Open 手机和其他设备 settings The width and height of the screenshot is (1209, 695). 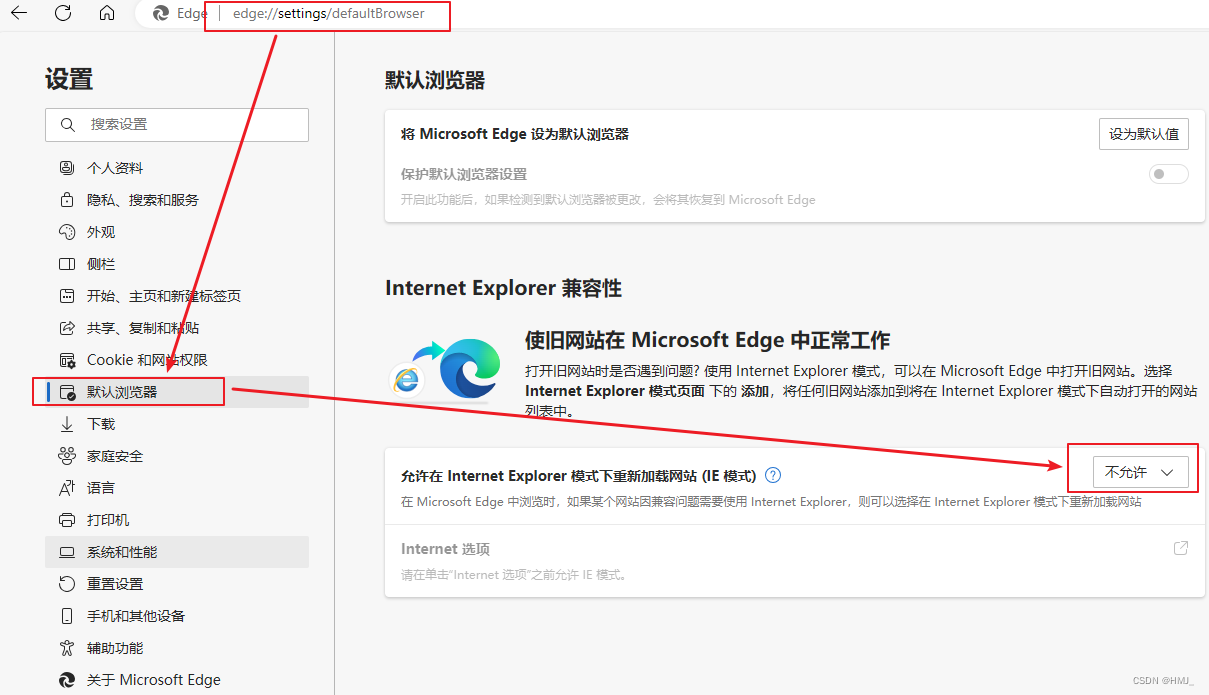point(177,616)
